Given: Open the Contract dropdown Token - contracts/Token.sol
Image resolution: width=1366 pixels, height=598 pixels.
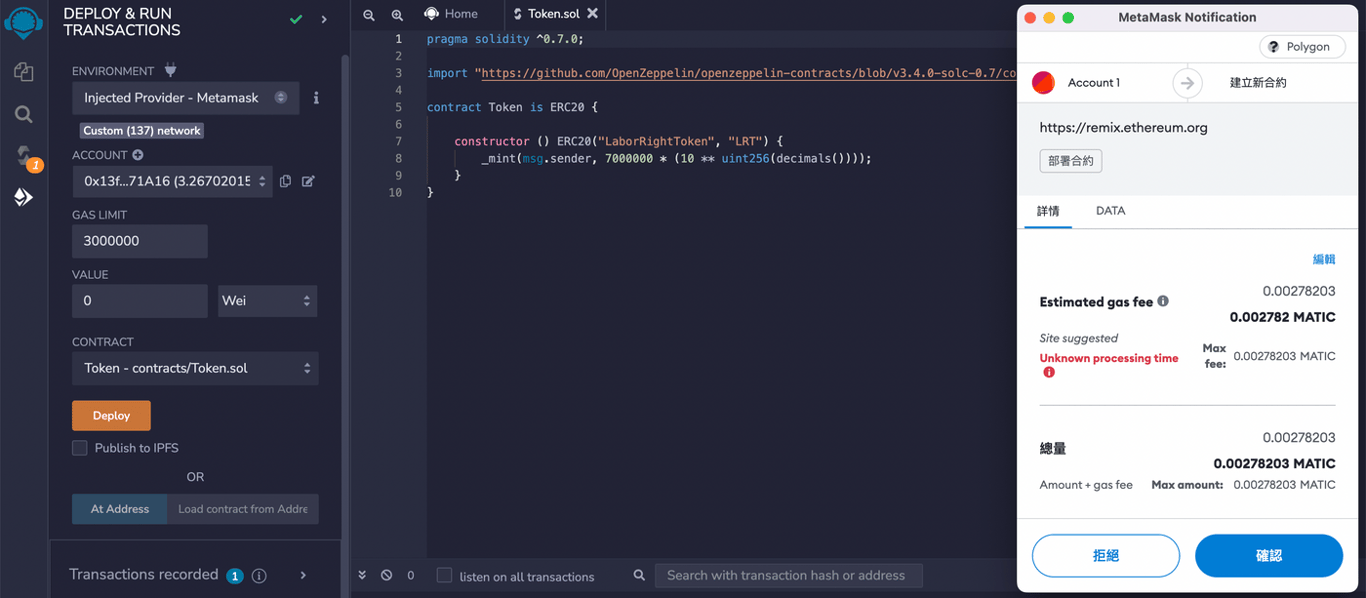Looking at the screenshot, I should pos(195,368).
